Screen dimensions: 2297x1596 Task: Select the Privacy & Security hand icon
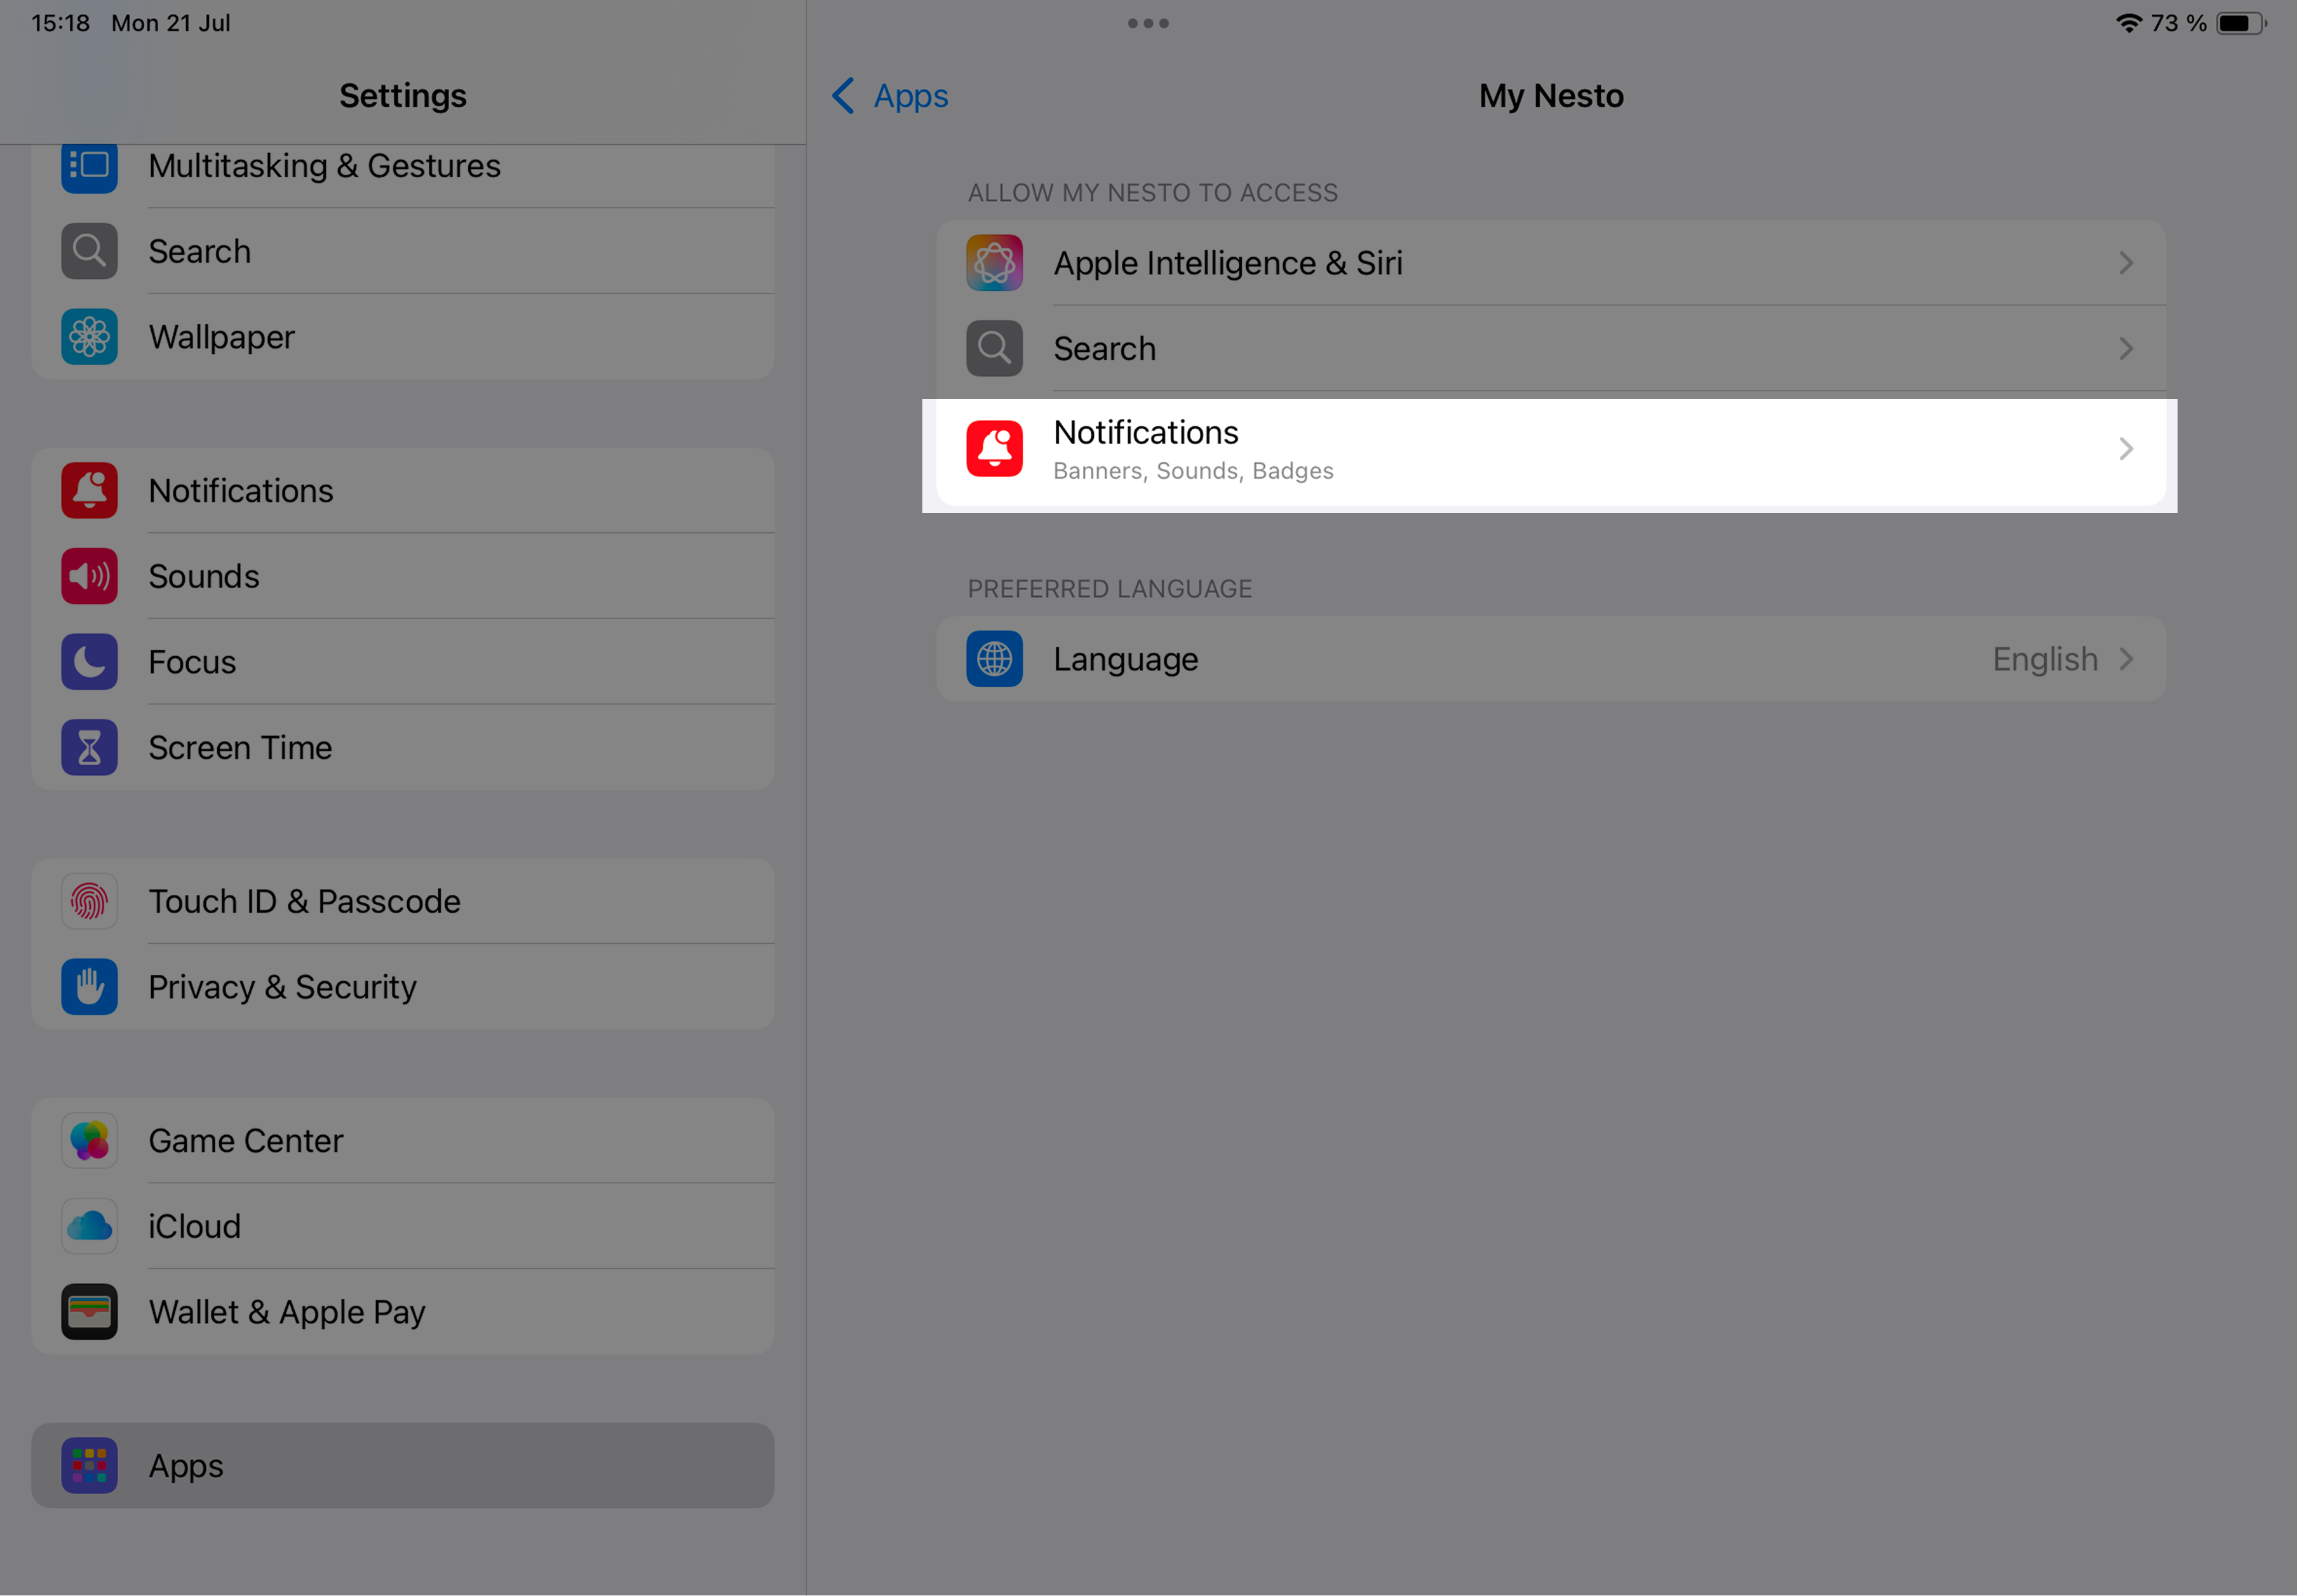pyautogui.click(x=89, y=987)
